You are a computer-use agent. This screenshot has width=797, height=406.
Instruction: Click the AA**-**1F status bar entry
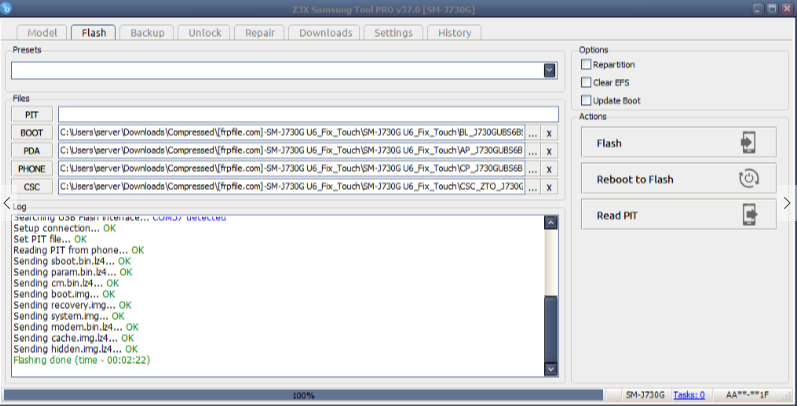tap(747, 395)
